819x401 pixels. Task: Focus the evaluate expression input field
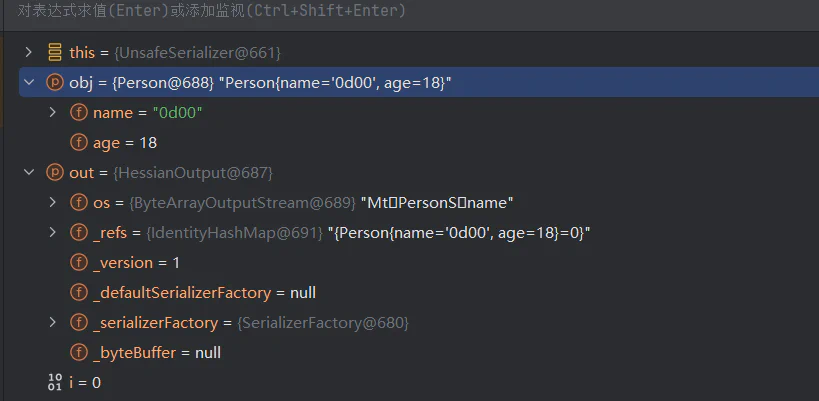[410, 11]
